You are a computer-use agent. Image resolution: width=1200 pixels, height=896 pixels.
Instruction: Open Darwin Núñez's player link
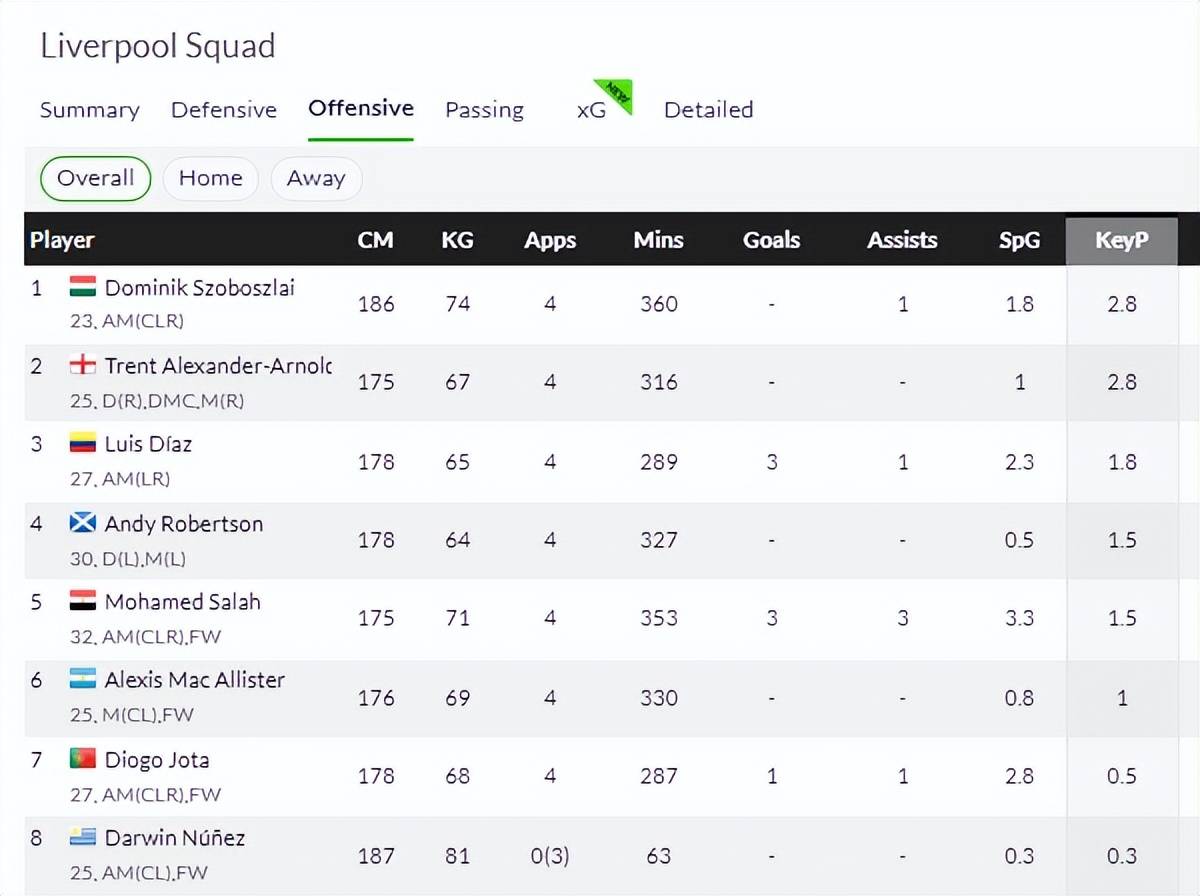click(175, 838)
